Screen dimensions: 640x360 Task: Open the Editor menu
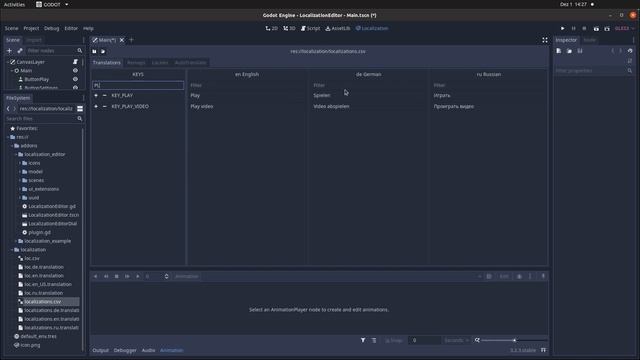[71, 29]
